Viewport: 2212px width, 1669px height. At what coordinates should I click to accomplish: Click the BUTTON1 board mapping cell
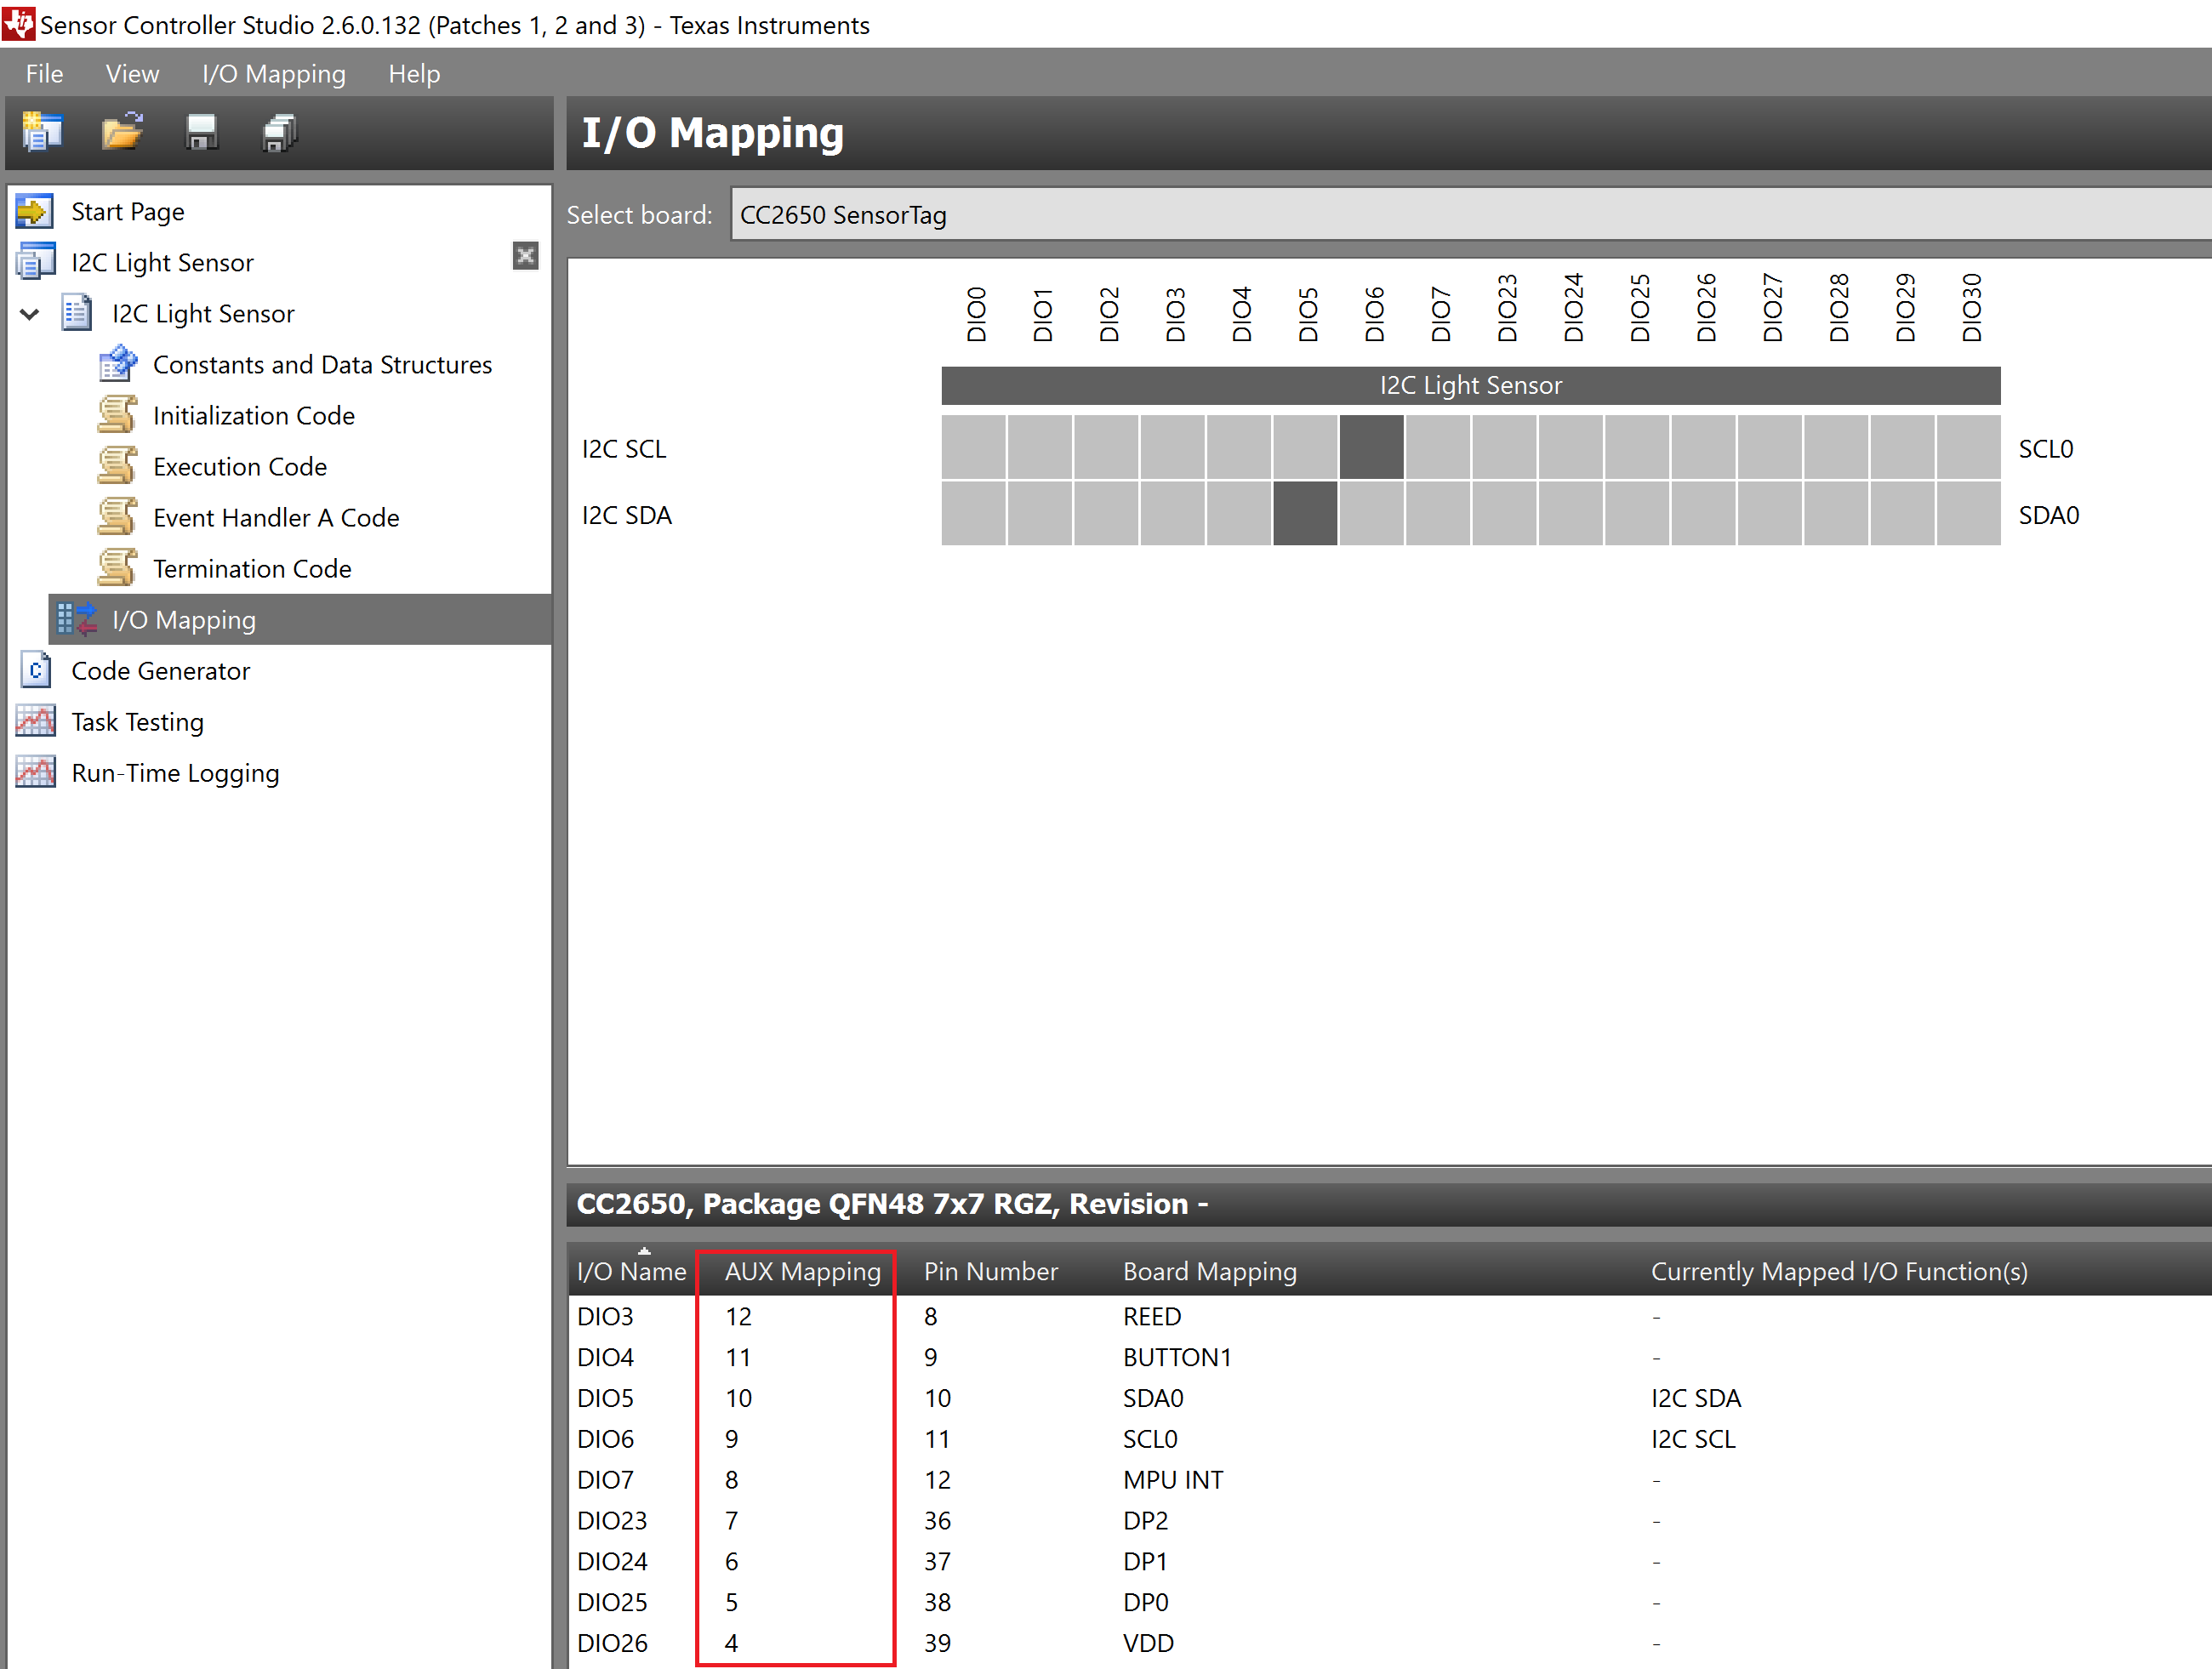(x=1177, y=1358)
